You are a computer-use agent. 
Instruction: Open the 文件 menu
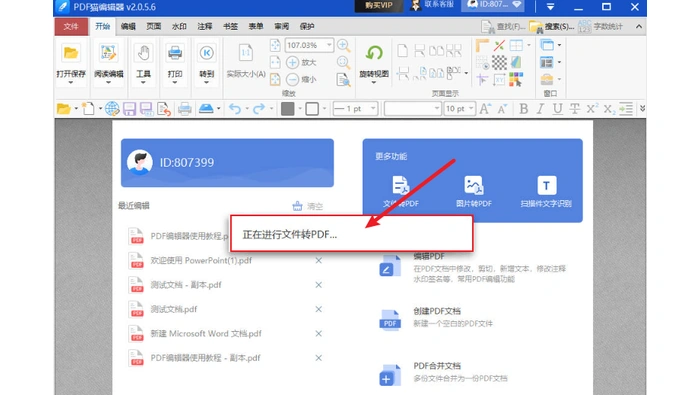(71, 27)
